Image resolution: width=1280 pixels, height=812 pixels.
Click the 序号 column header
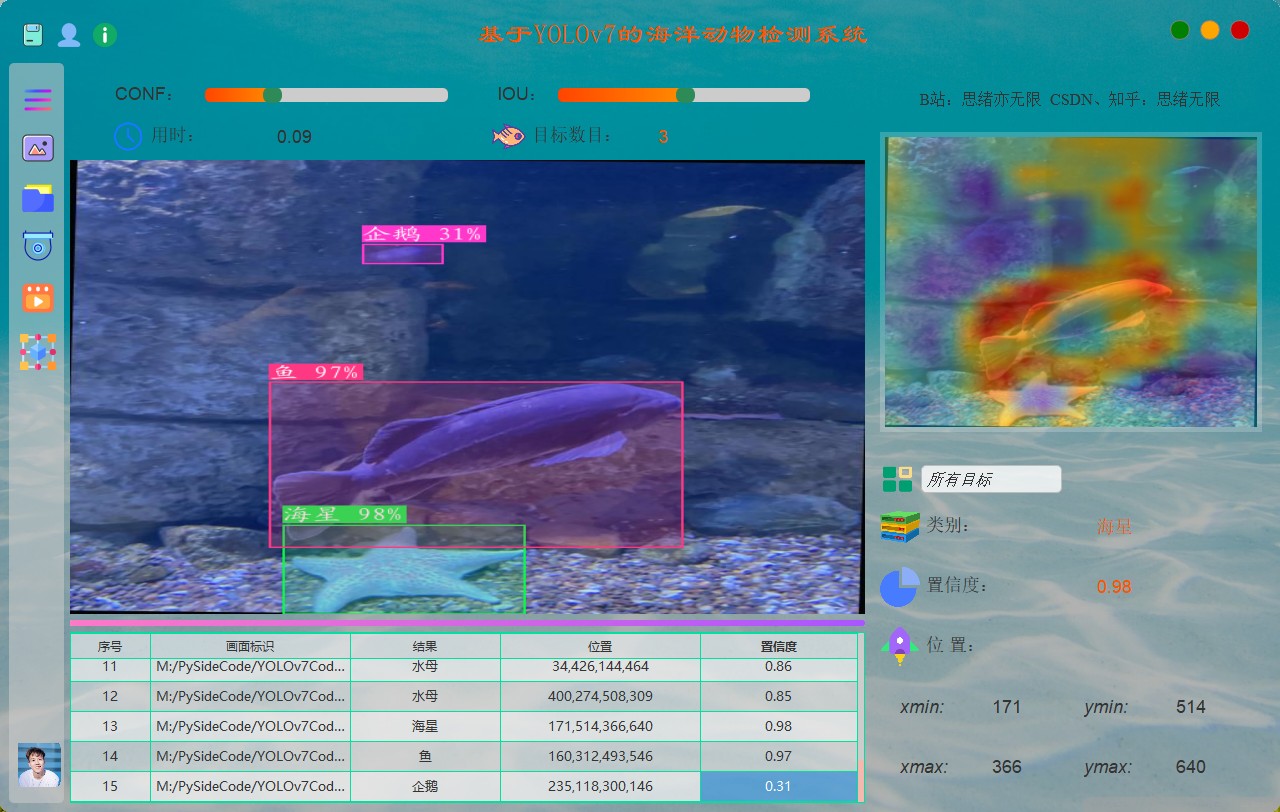(110, 647)
